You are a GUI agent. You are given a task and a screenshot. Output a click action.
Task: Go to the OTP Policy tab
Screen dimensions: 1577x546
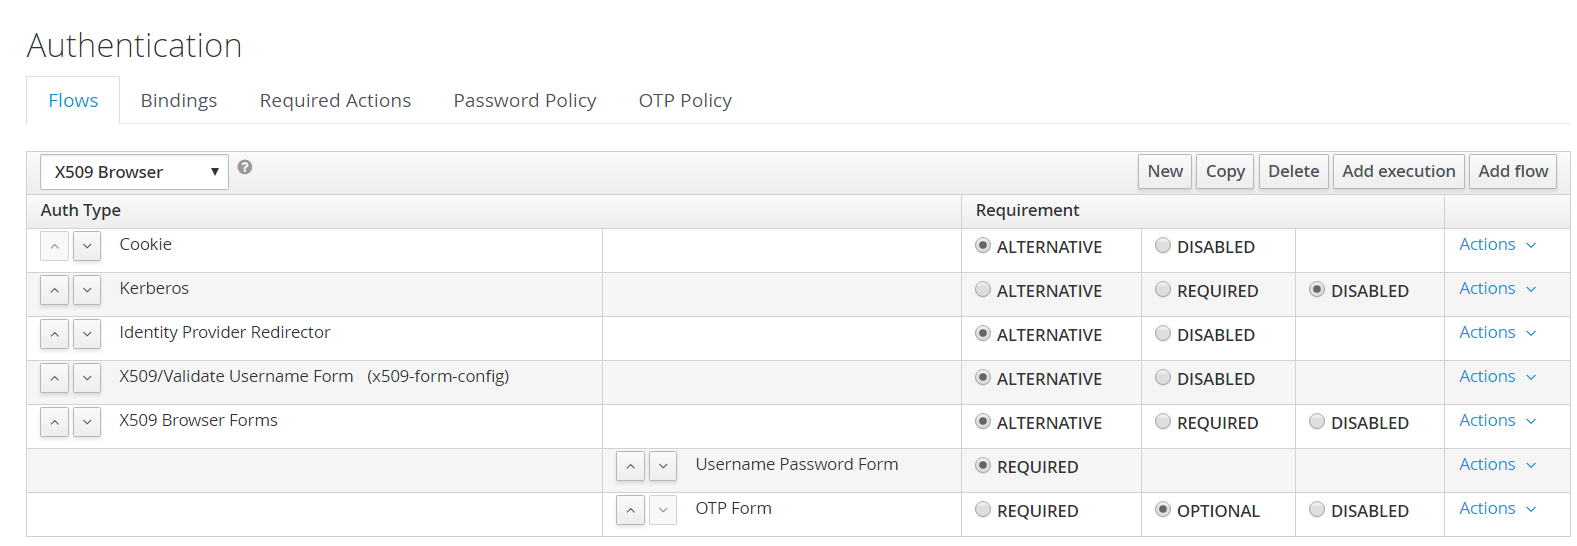click(685, 101)
